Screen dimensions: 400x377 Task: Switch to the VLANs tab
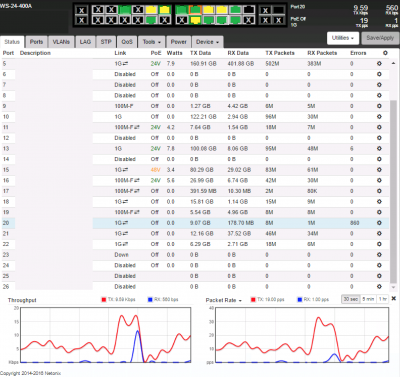(x=61, y=42)
